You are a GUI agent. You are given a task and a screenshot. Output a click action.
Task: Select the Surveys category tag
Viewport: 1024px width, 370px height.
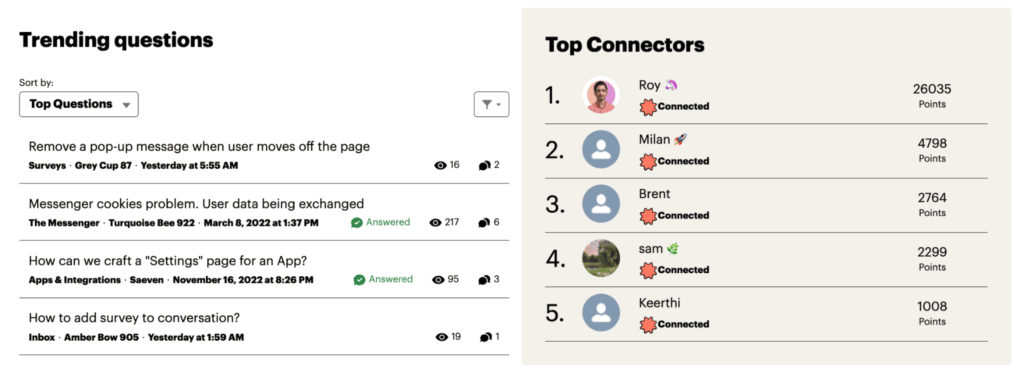click(x=47, y=165)
